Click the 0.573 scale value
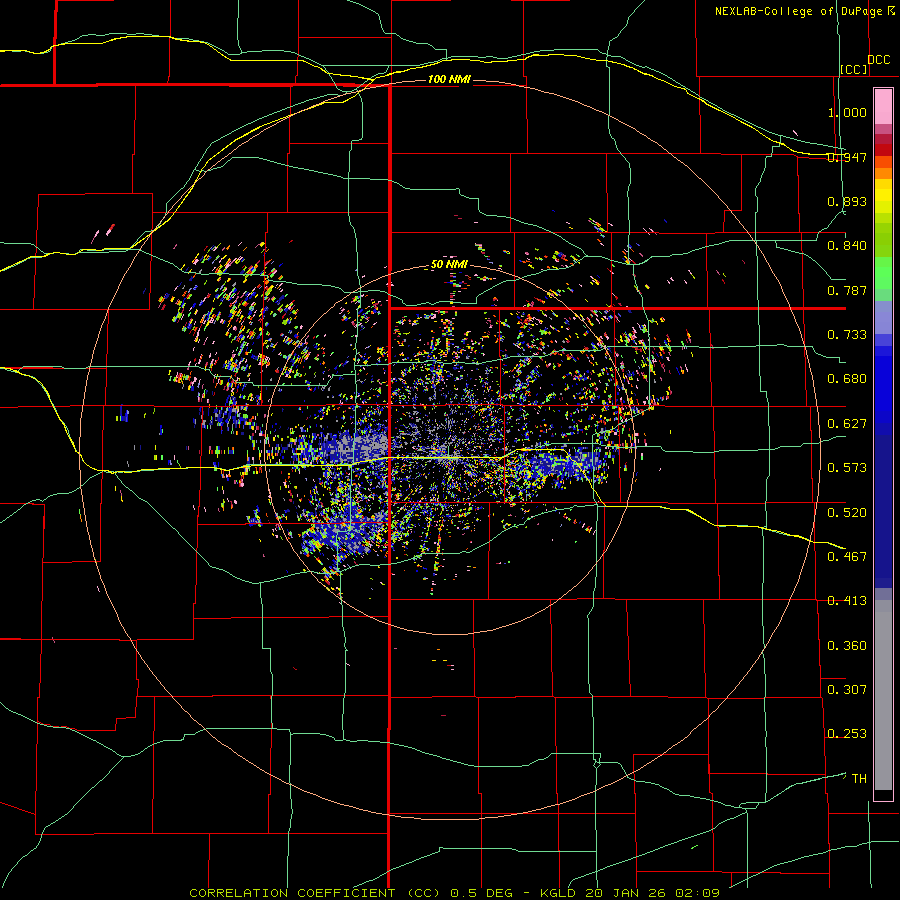Screen dimensions: 900x900 pyautogui.click(x=847, y=468)
